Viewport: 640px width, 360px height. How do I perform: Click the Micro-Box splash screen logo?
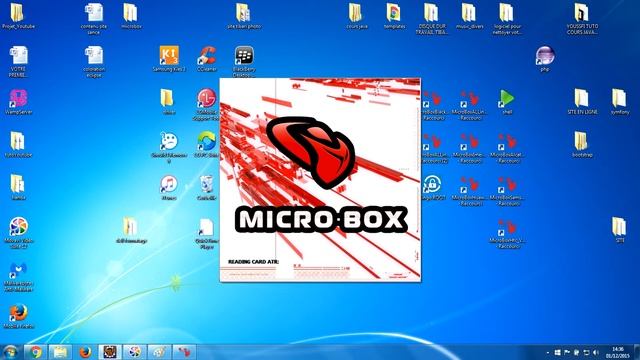[x=311, y=152]
